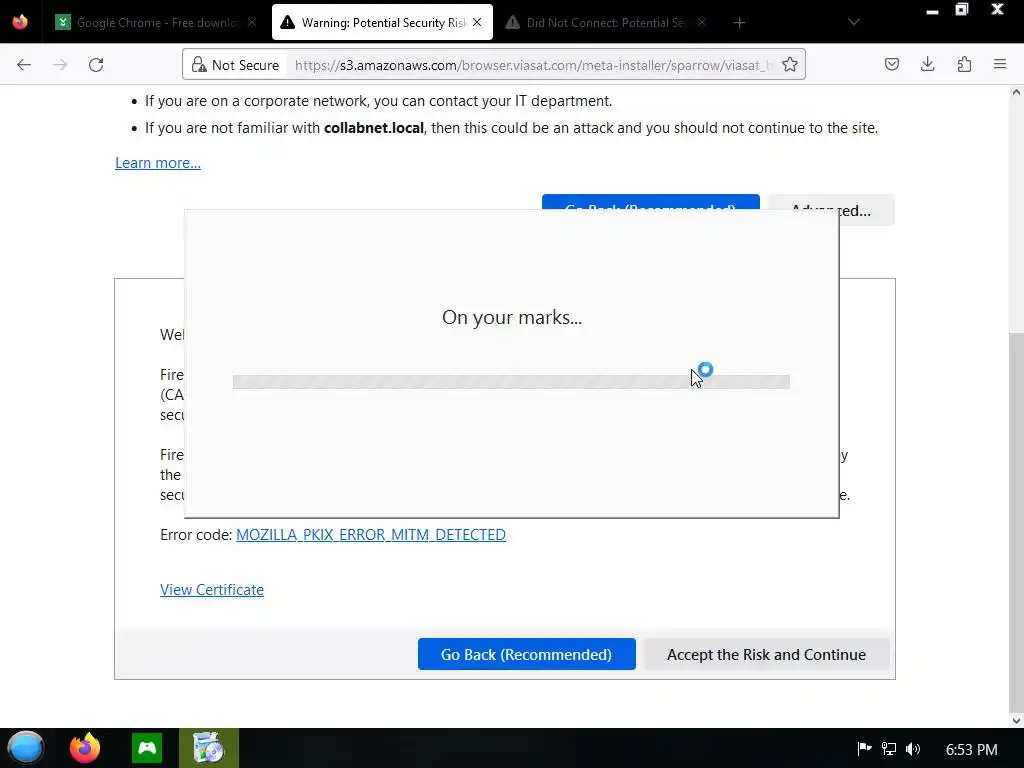Click the flag notification tray icon
1024x768 pixels.
[864, 748]
